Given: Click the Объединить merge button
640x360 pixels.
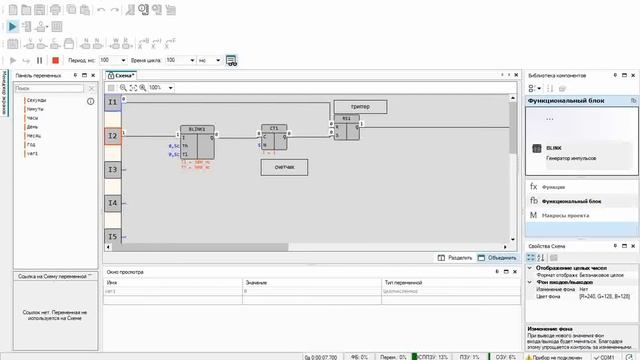Looking at the screenshot, I should pyautogui.click(x=497, y=258).
